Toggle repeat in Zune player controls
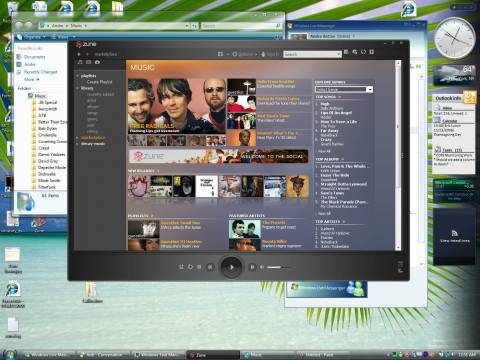The width and height of the screenshot is (480, 360). [190, 267]
